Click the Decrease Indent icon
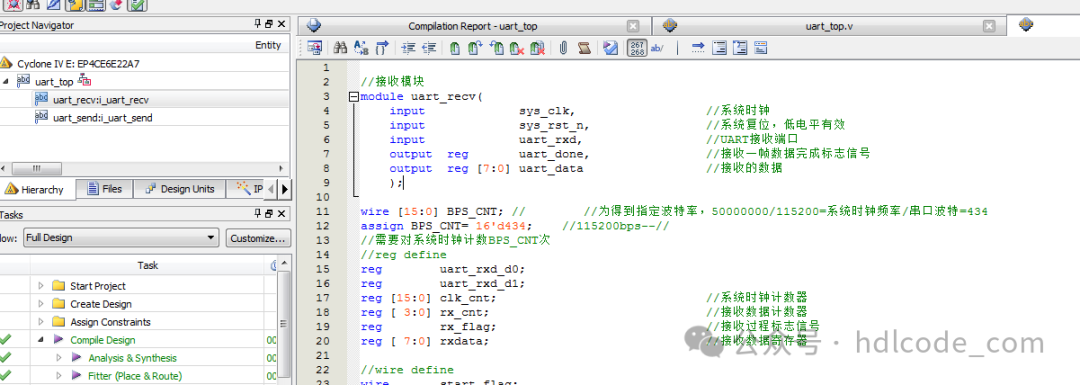The image size is (1080, 385). click(429, 48)
